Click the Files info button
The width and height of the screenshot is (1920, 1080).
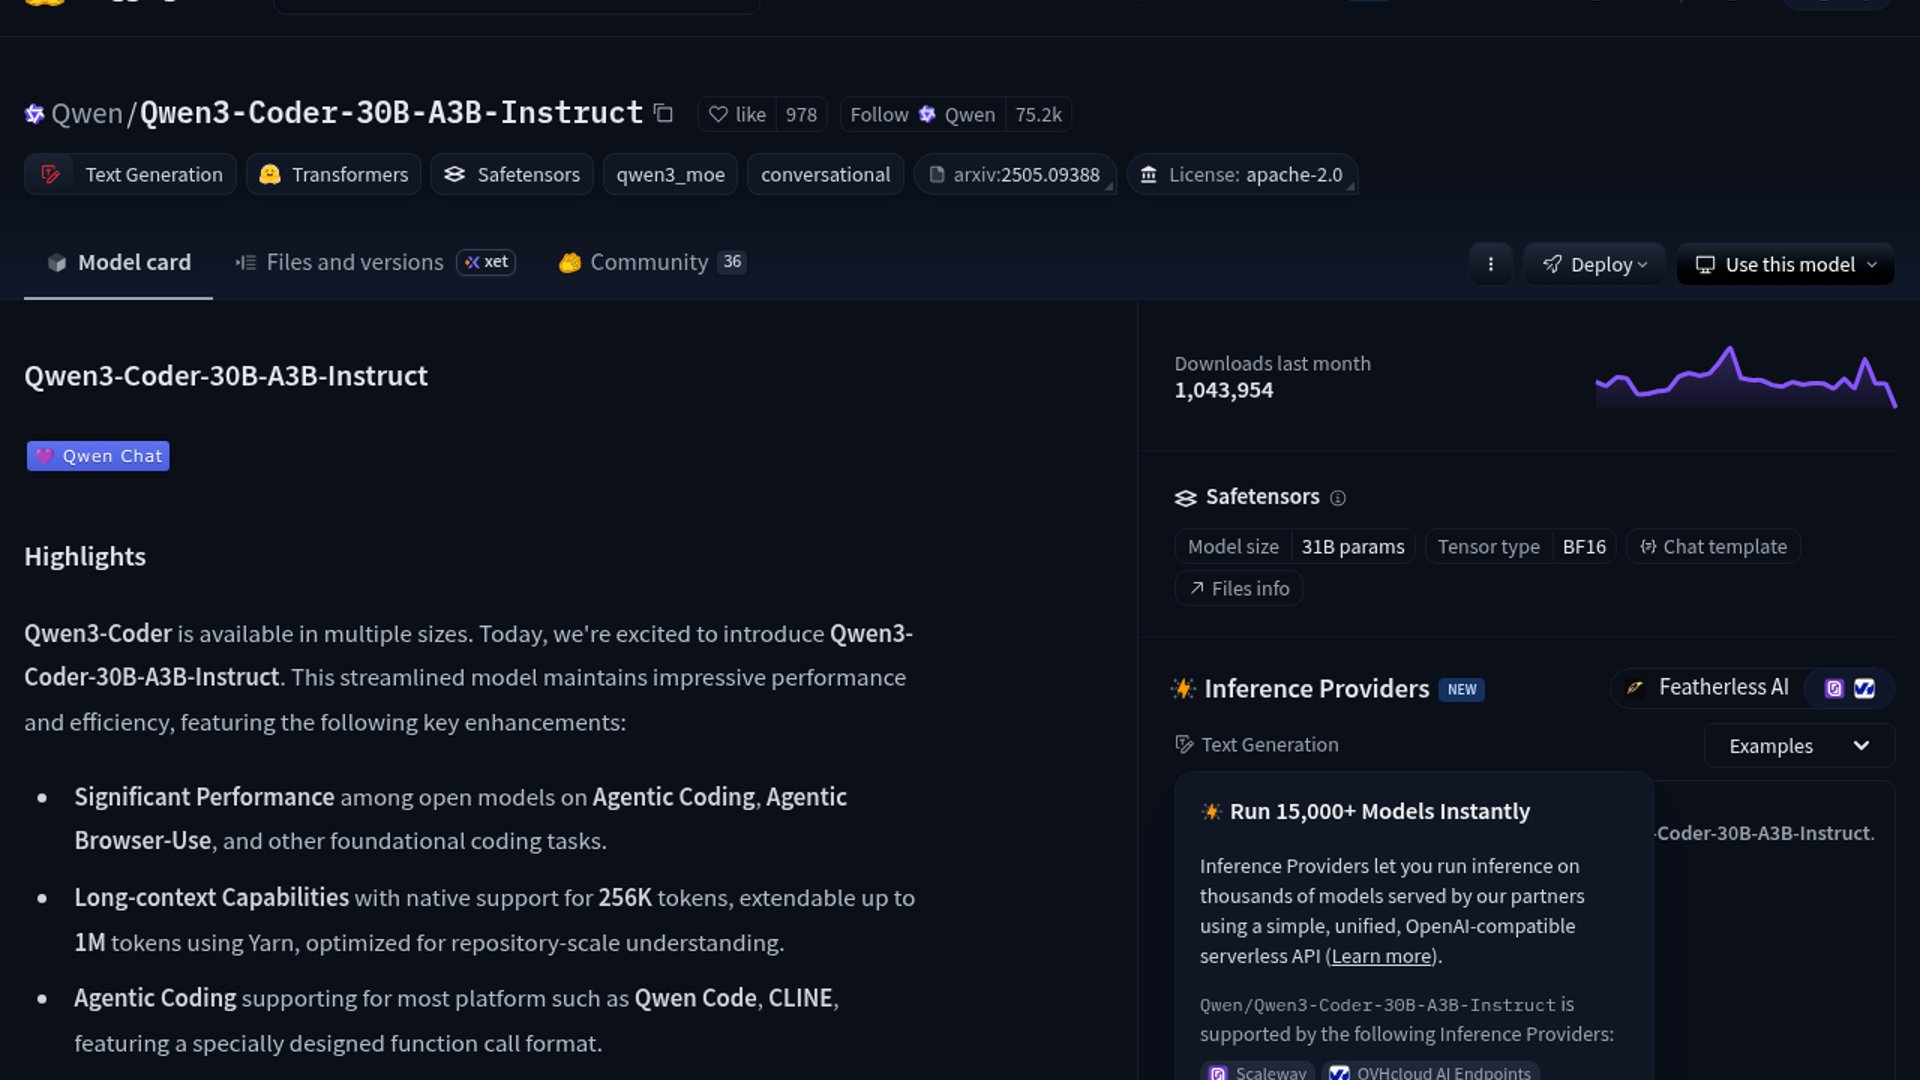point(1238,589)
